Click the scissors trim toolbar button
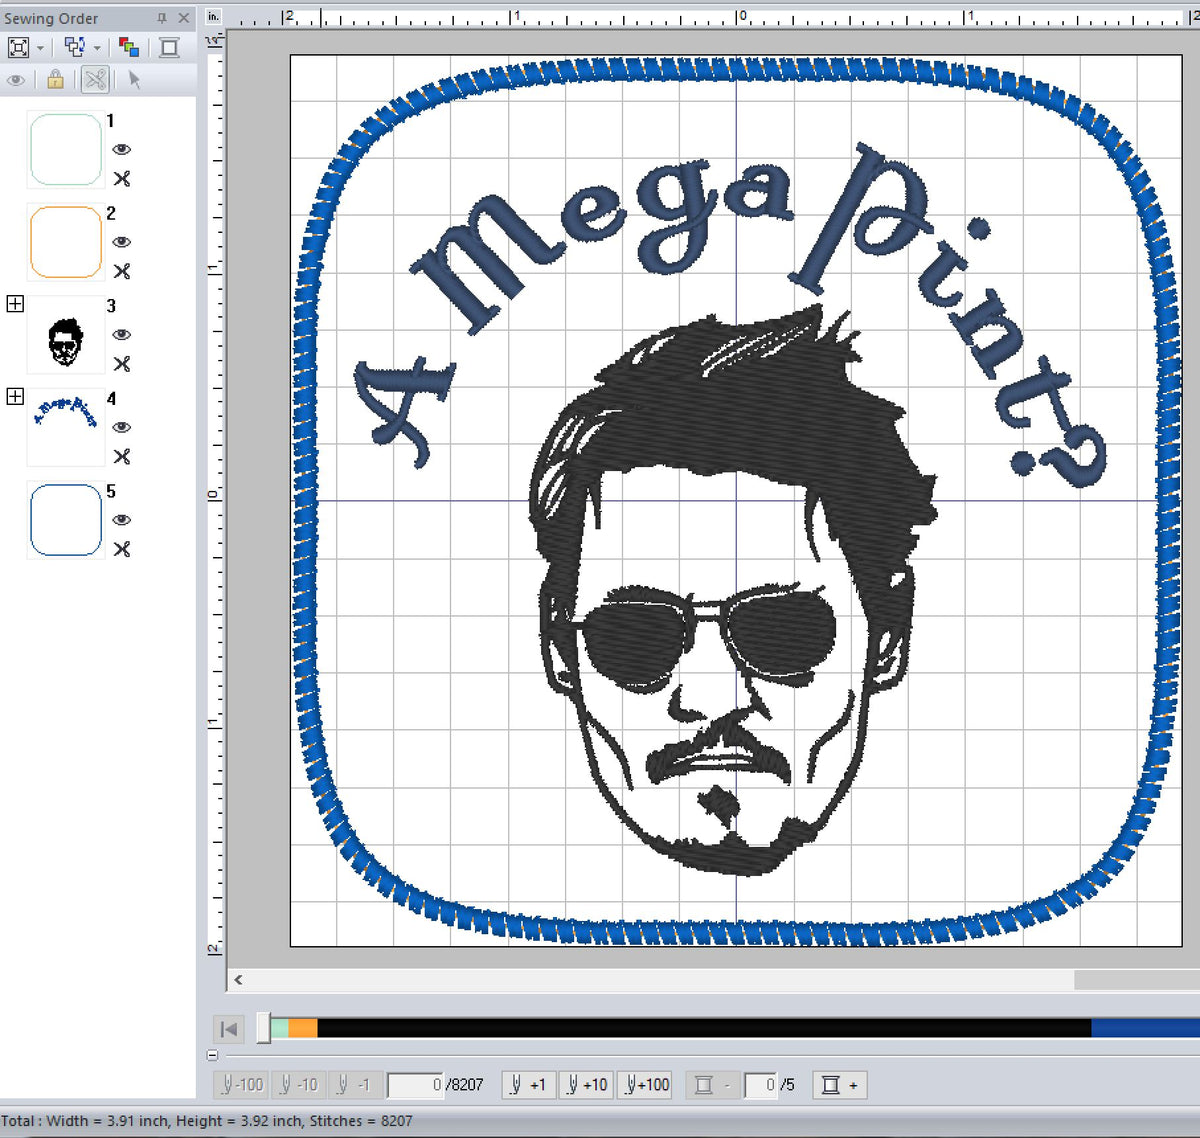This screenshot has width=1200, height=1138. (95, 80)
